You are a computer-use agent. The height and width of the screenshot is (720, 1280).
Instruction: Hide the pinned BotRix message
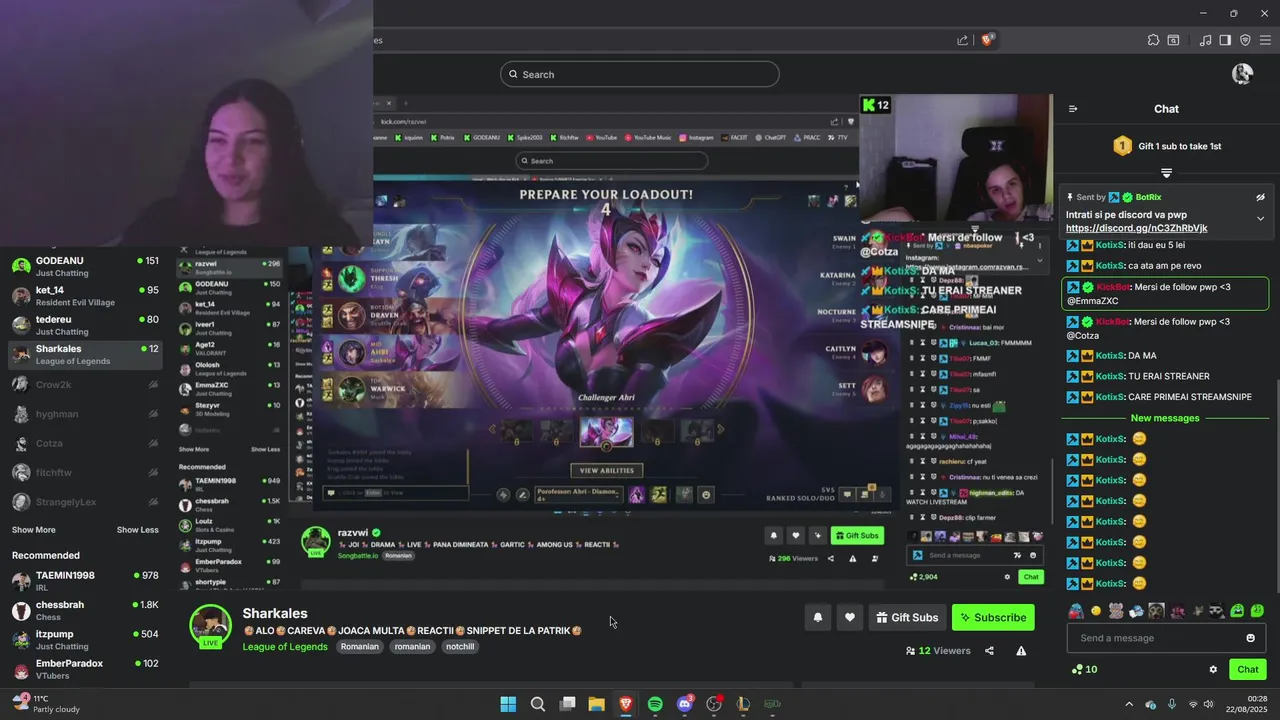tap(1260, 197)
